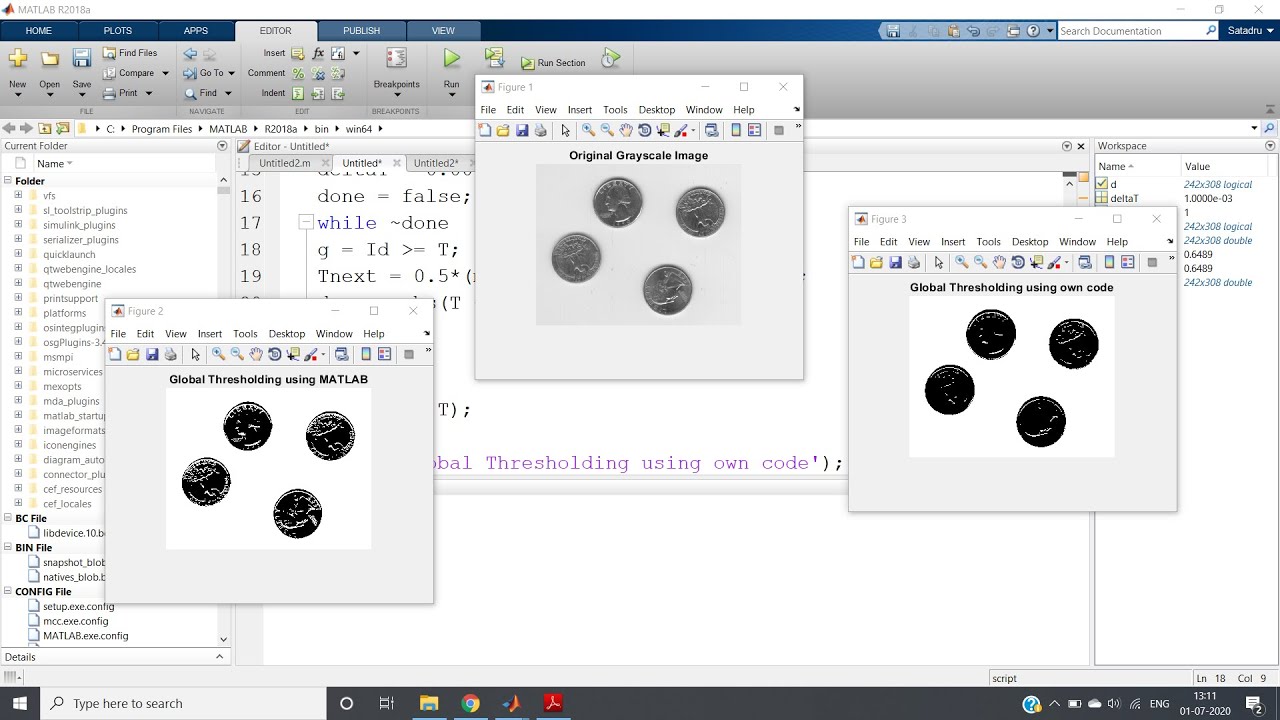The height and width of the screenshot is (720, 1280).
Task: Click the Comment percent icon in Edit group
Action: click(x=298, y=73)
